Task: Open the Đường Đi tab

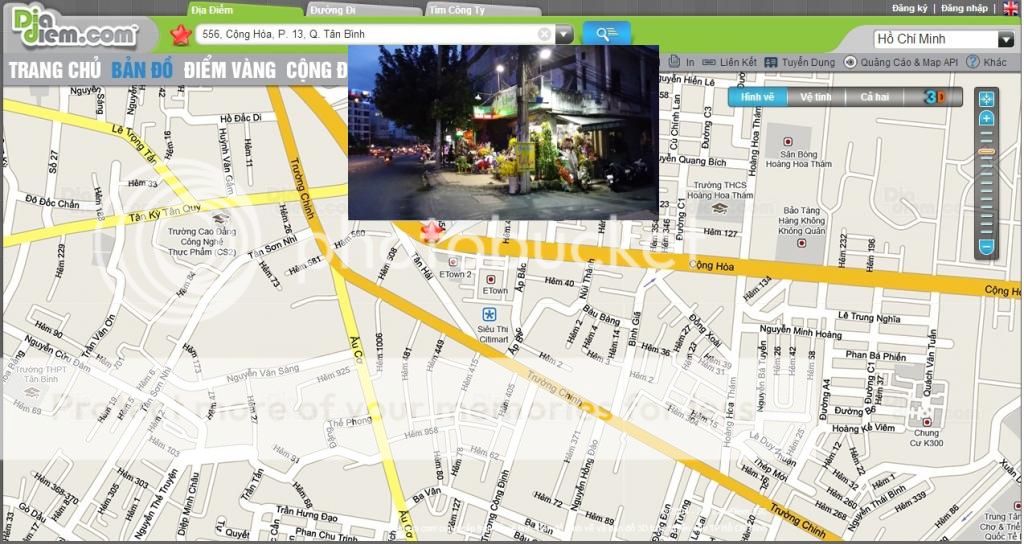Action: [x=333, y=9]
